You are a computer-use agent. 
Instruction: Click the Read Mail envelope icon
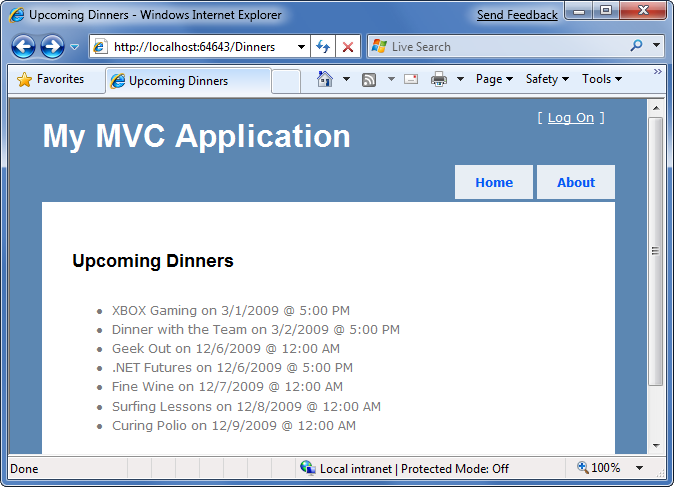[x=411, y=80]
